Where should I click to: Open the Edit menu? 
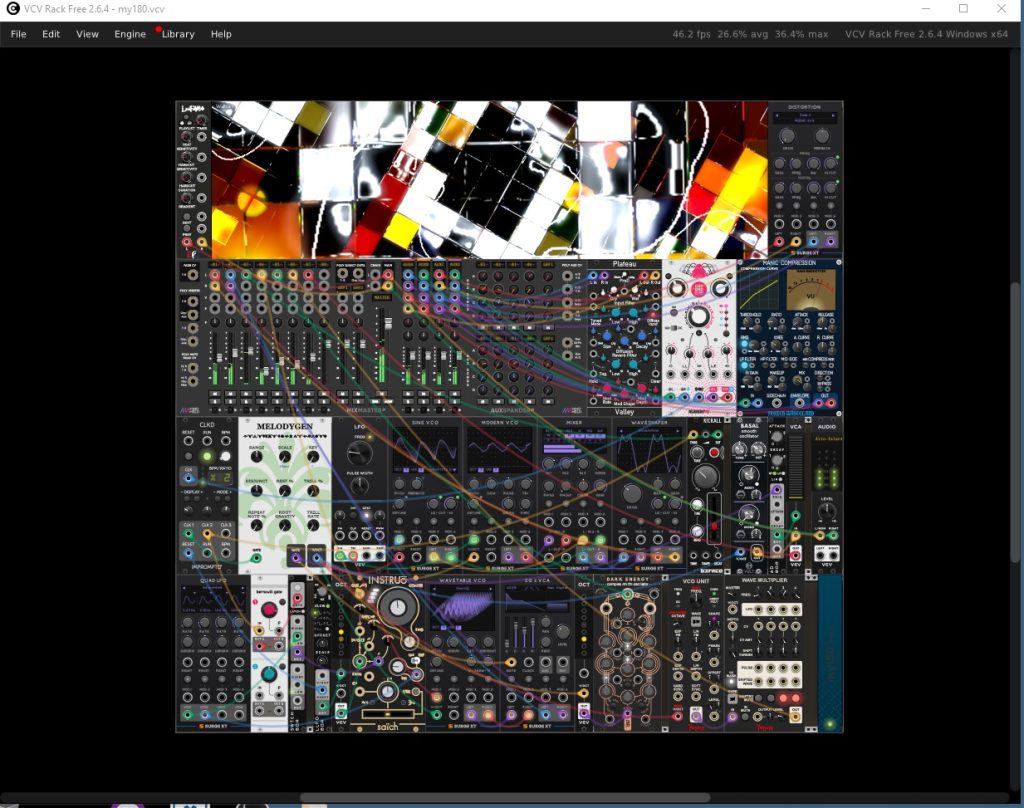pos(51,34)
